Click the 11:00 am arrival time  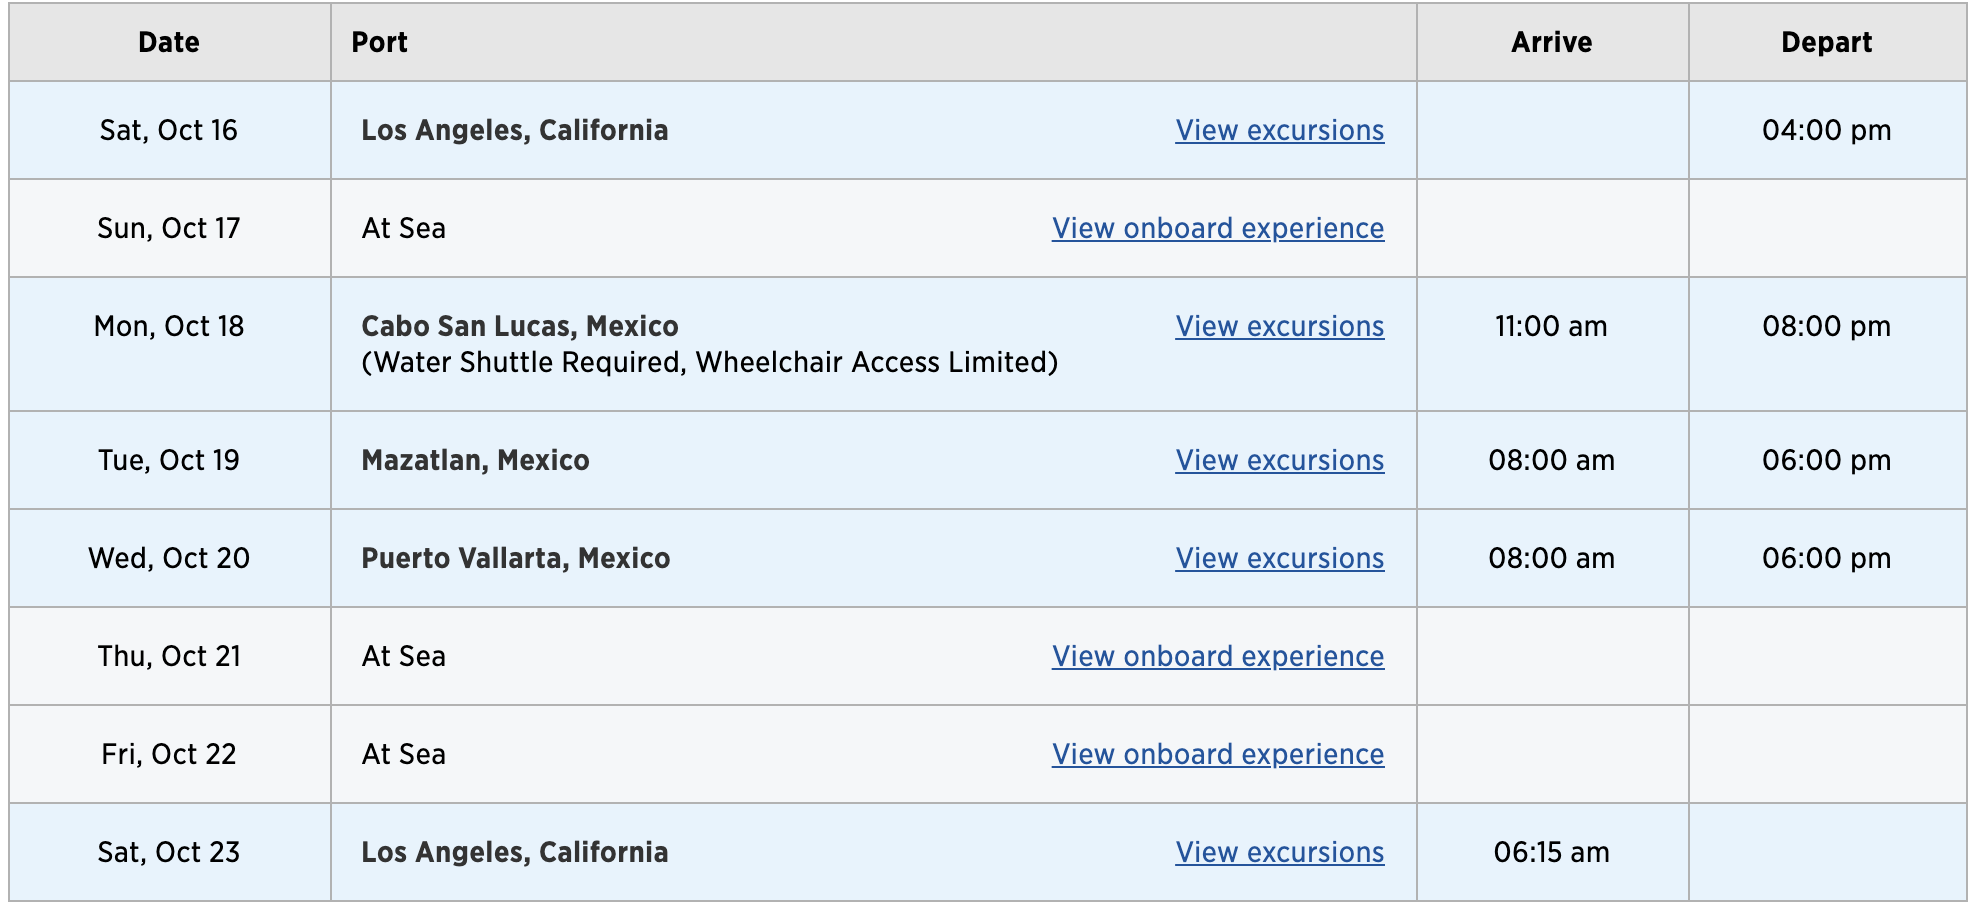tap(1551, 326)
